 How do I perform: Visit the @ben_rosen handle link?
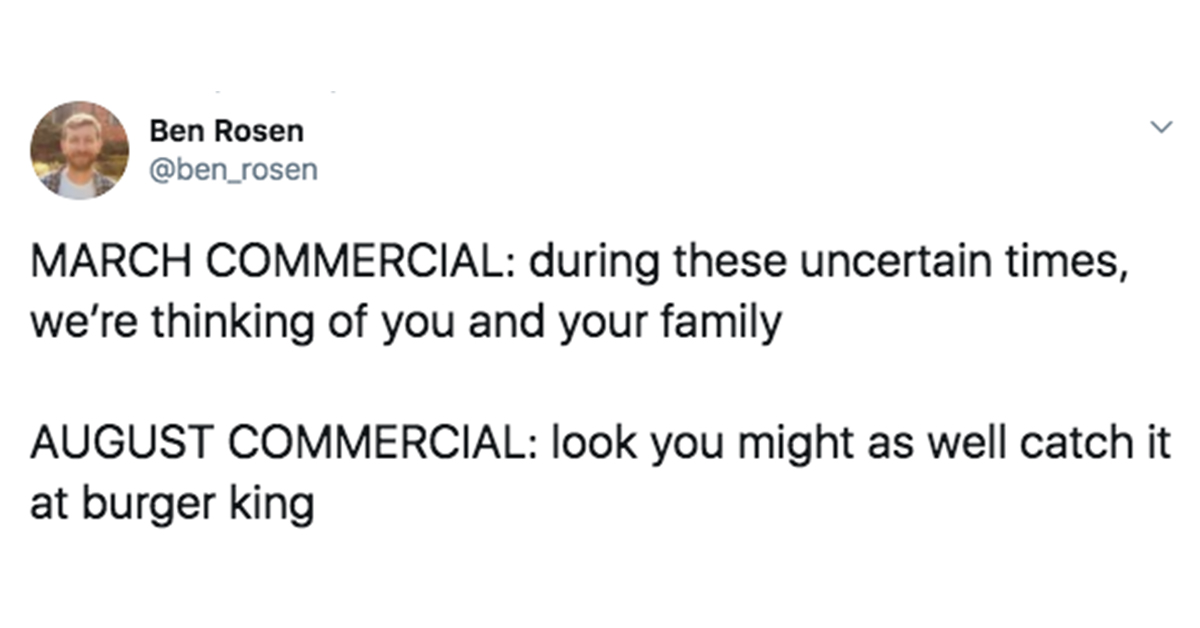tap(233, 171)
